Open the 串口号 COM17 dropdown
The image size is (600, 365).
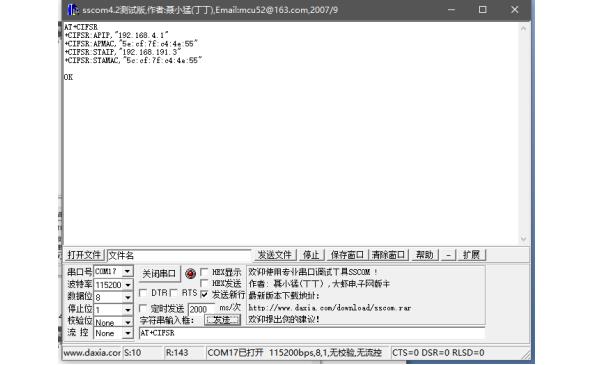click(x=127, y=271)
